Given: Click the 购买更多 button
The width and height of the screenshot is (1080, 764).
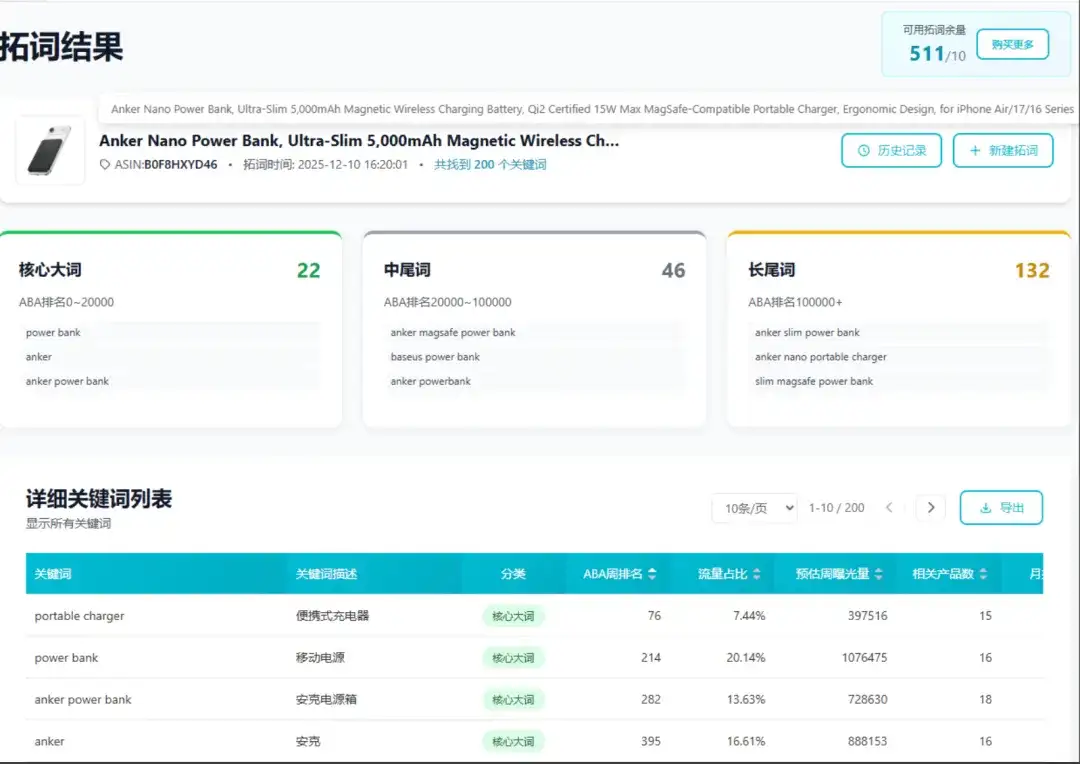Looking at the screenshot, I should click(x=1012, y=45).
